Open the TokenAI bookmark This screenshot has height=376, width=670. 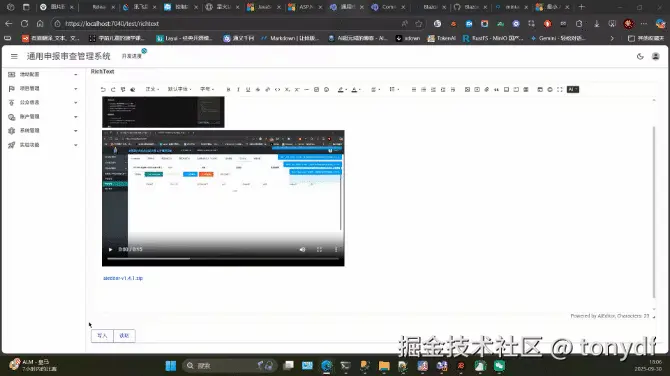click(x=442, y=38)
